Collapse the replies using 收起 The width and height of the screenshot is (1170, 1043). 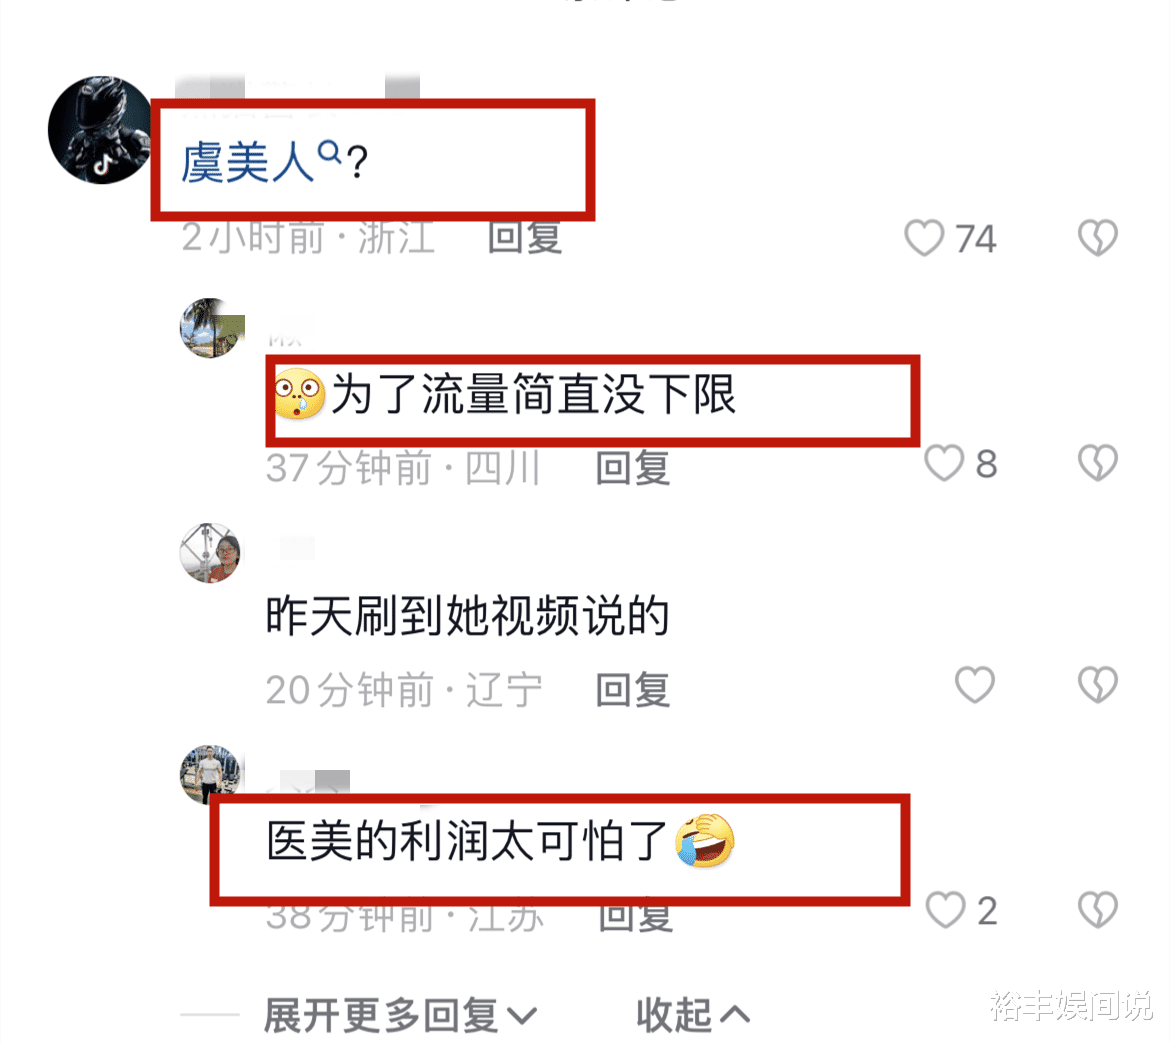pos(692,1015)
